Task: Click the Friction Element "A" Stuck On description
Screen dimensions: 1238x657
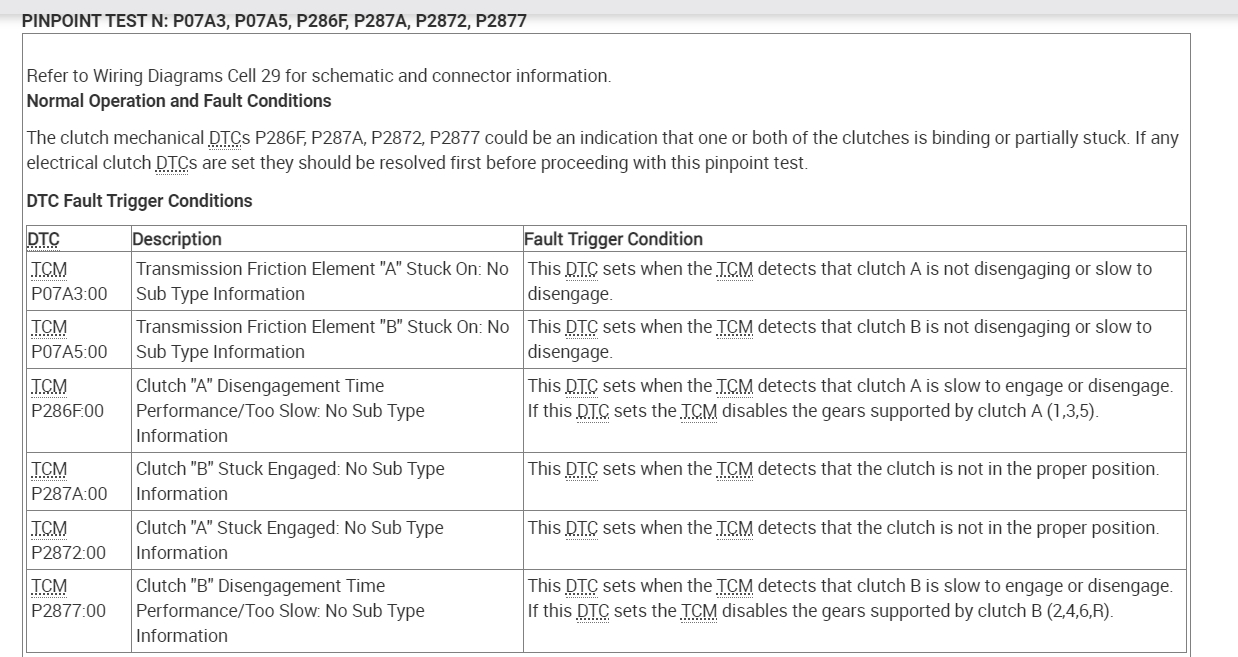Action: pyautogui.click(x=322, y=281)
